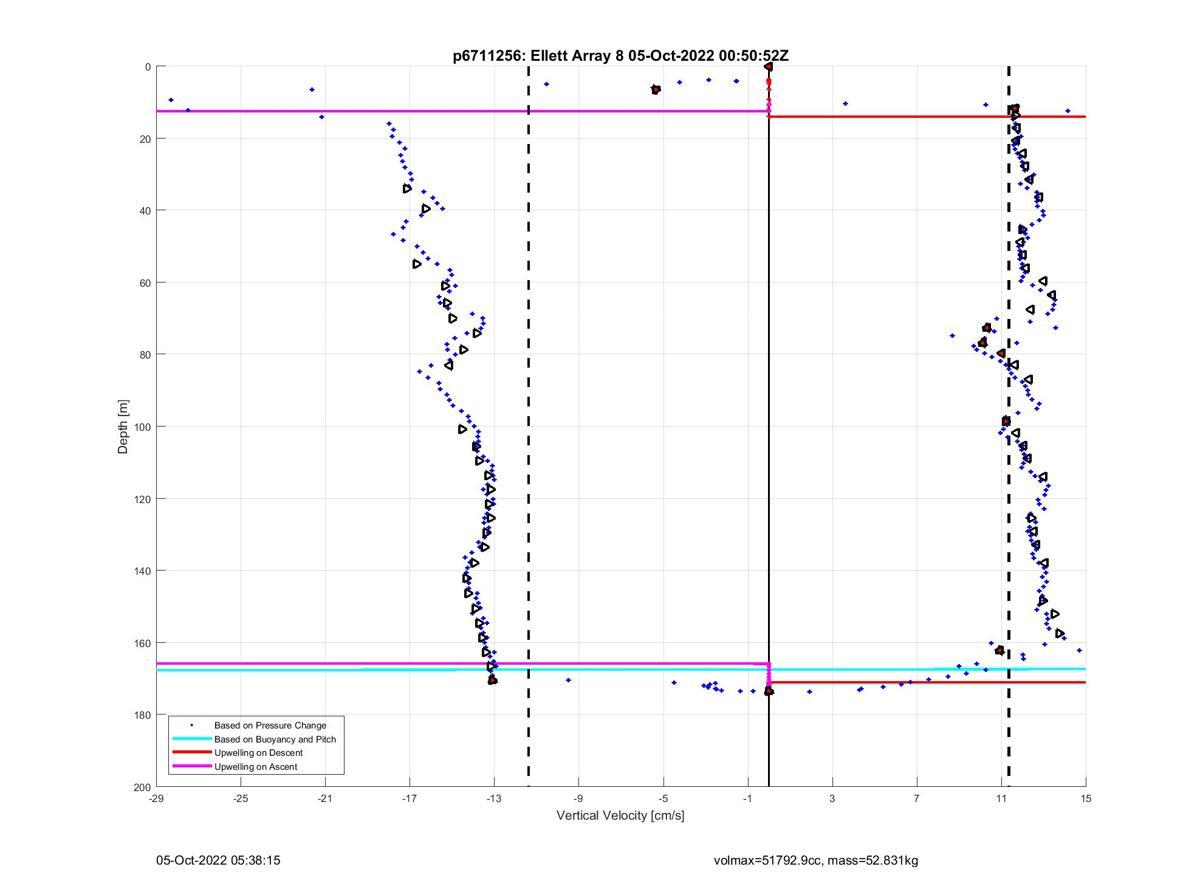Click the 'Upwelling on Ascent' legend entry
The width and height of the screenshot is (1200, 885).
tap(255, 767)
